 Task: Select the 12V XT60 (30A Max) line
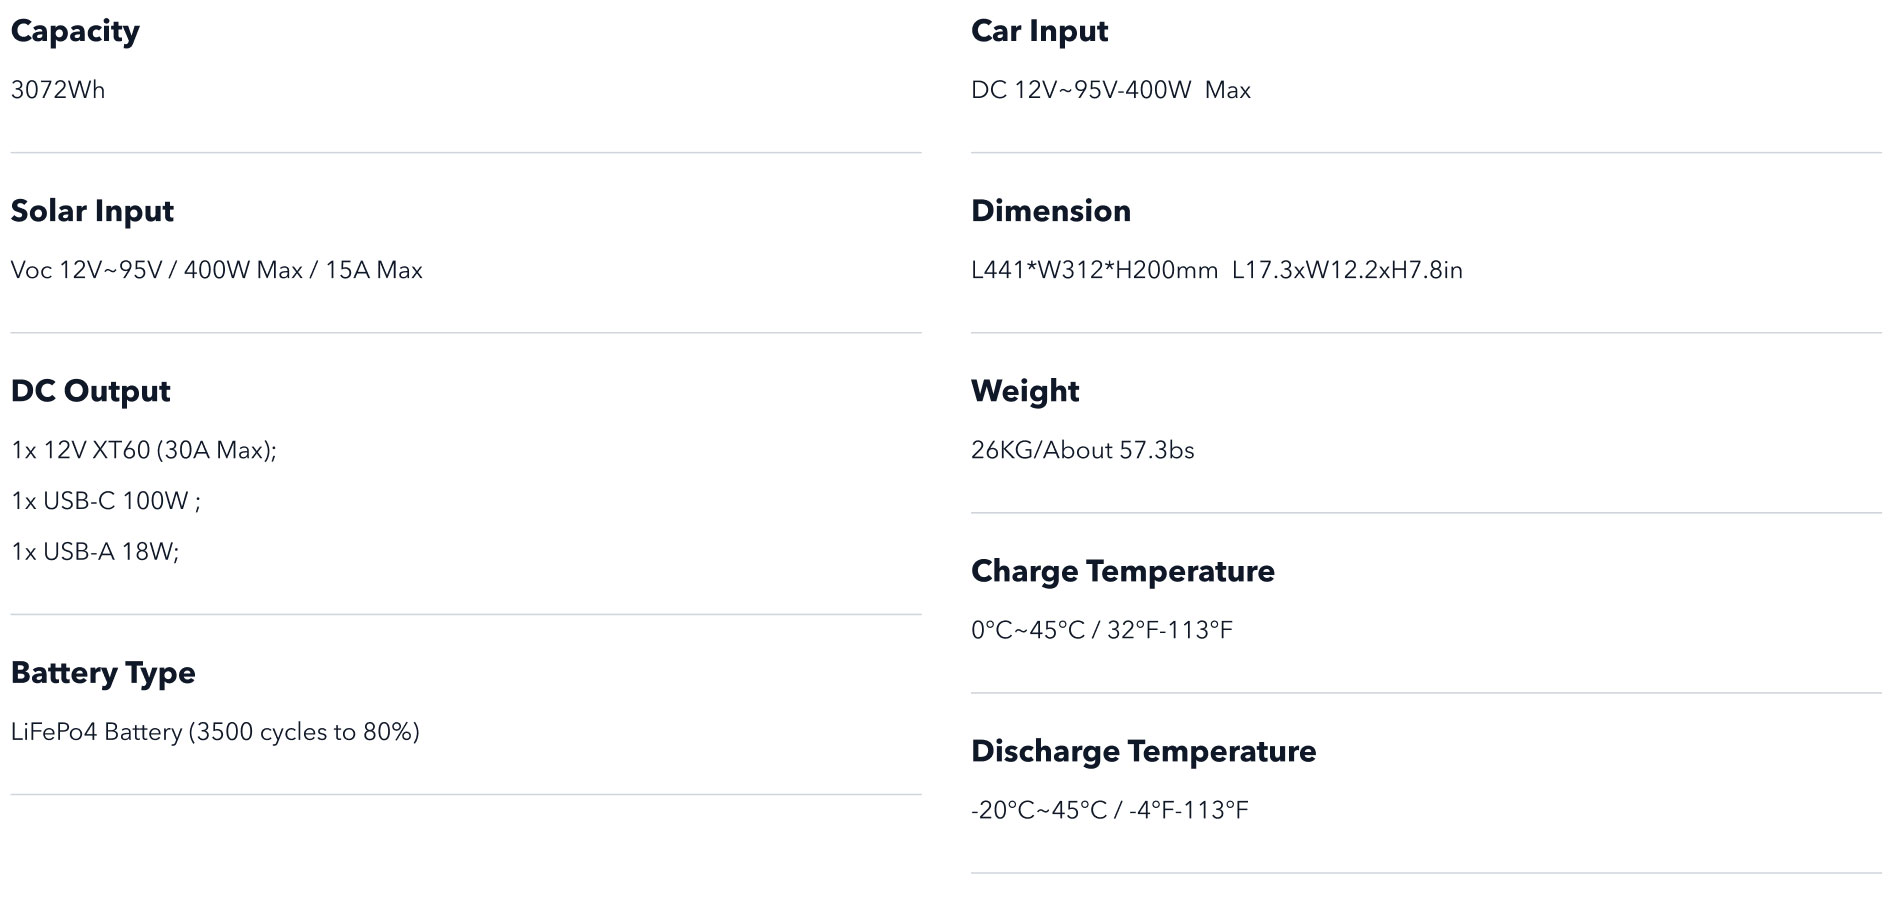pyautogui.click(x=144, y=450)
